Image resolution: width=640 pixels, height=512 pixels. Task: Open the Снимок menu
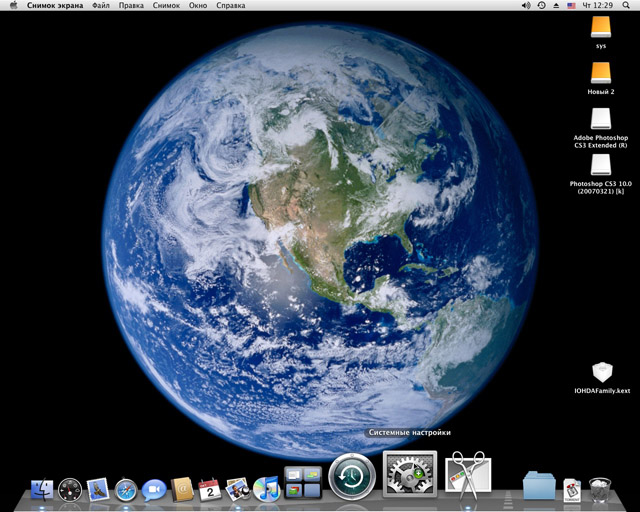point(166,6)
